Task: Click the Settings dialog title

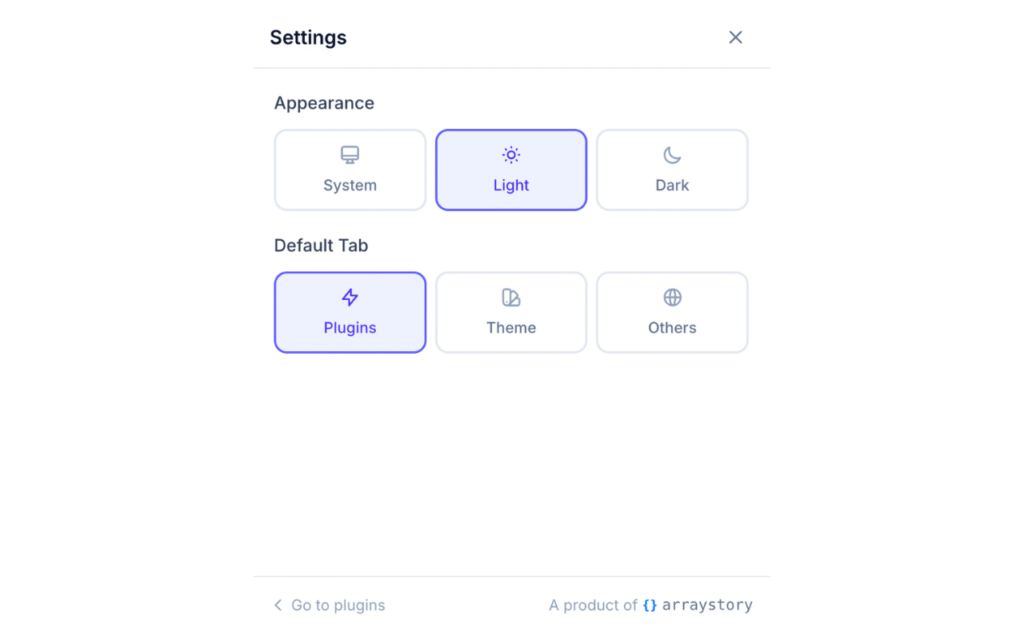Action: [x=307, y=37]
